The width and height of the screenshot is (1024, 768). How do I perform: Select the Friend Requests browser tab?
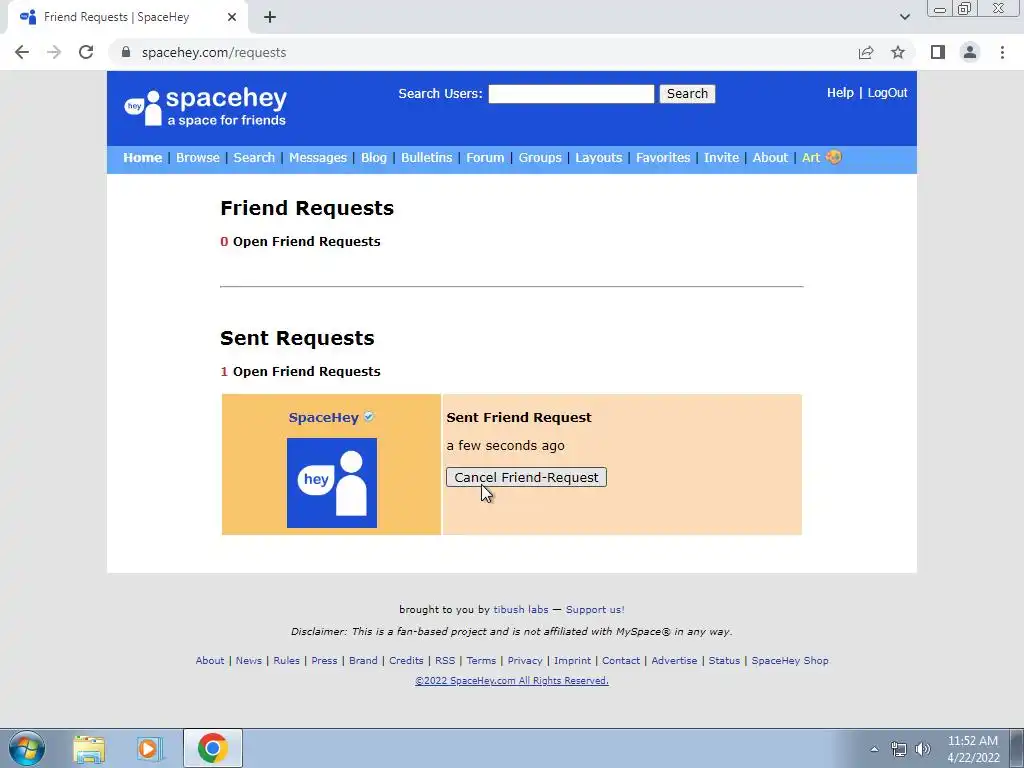pyautogui.click(x=127, y=17)
